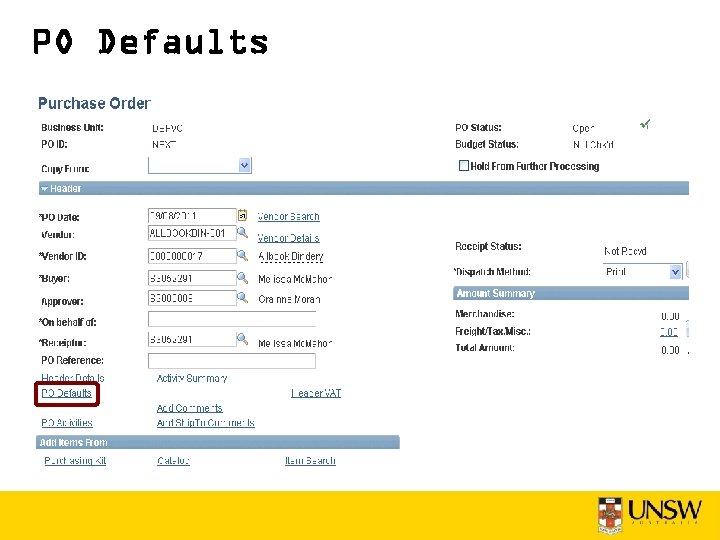Open the PO Activities link
The image size is (720, 540).
click(x=67, y=422)
